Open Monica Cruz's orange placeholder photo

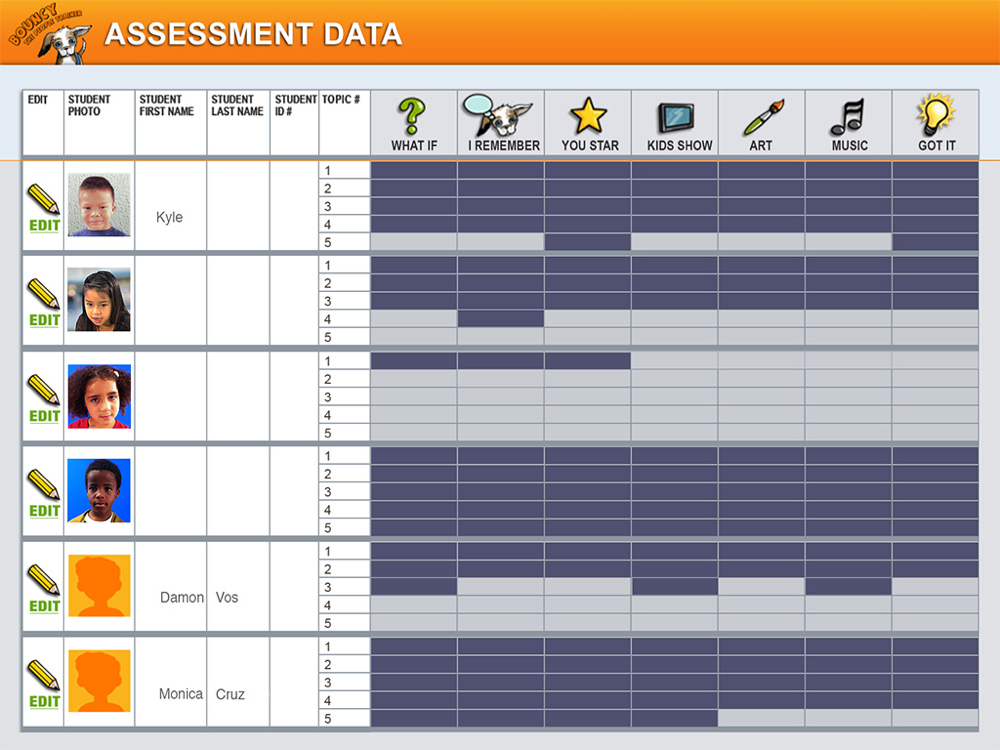pos(99,681)
